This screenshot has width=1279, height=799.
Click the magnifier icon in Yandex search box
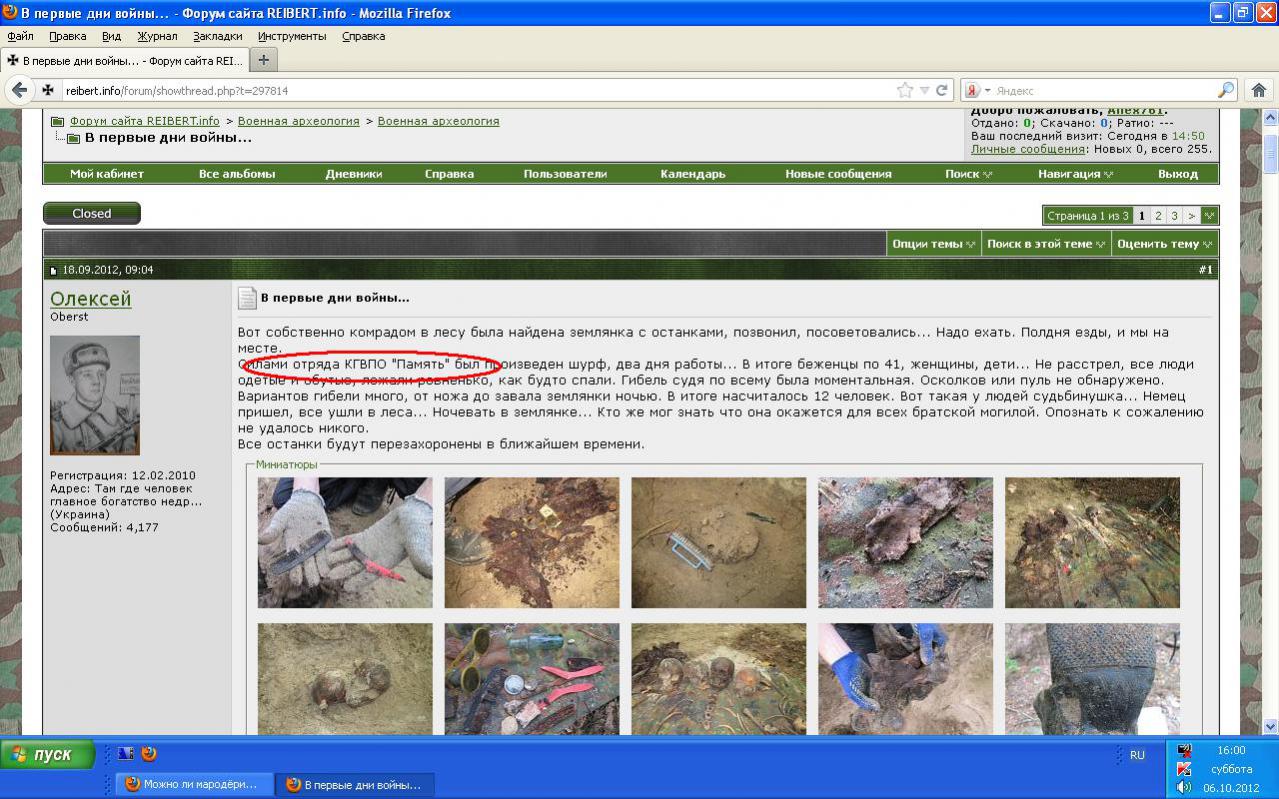click(1226, 90)
